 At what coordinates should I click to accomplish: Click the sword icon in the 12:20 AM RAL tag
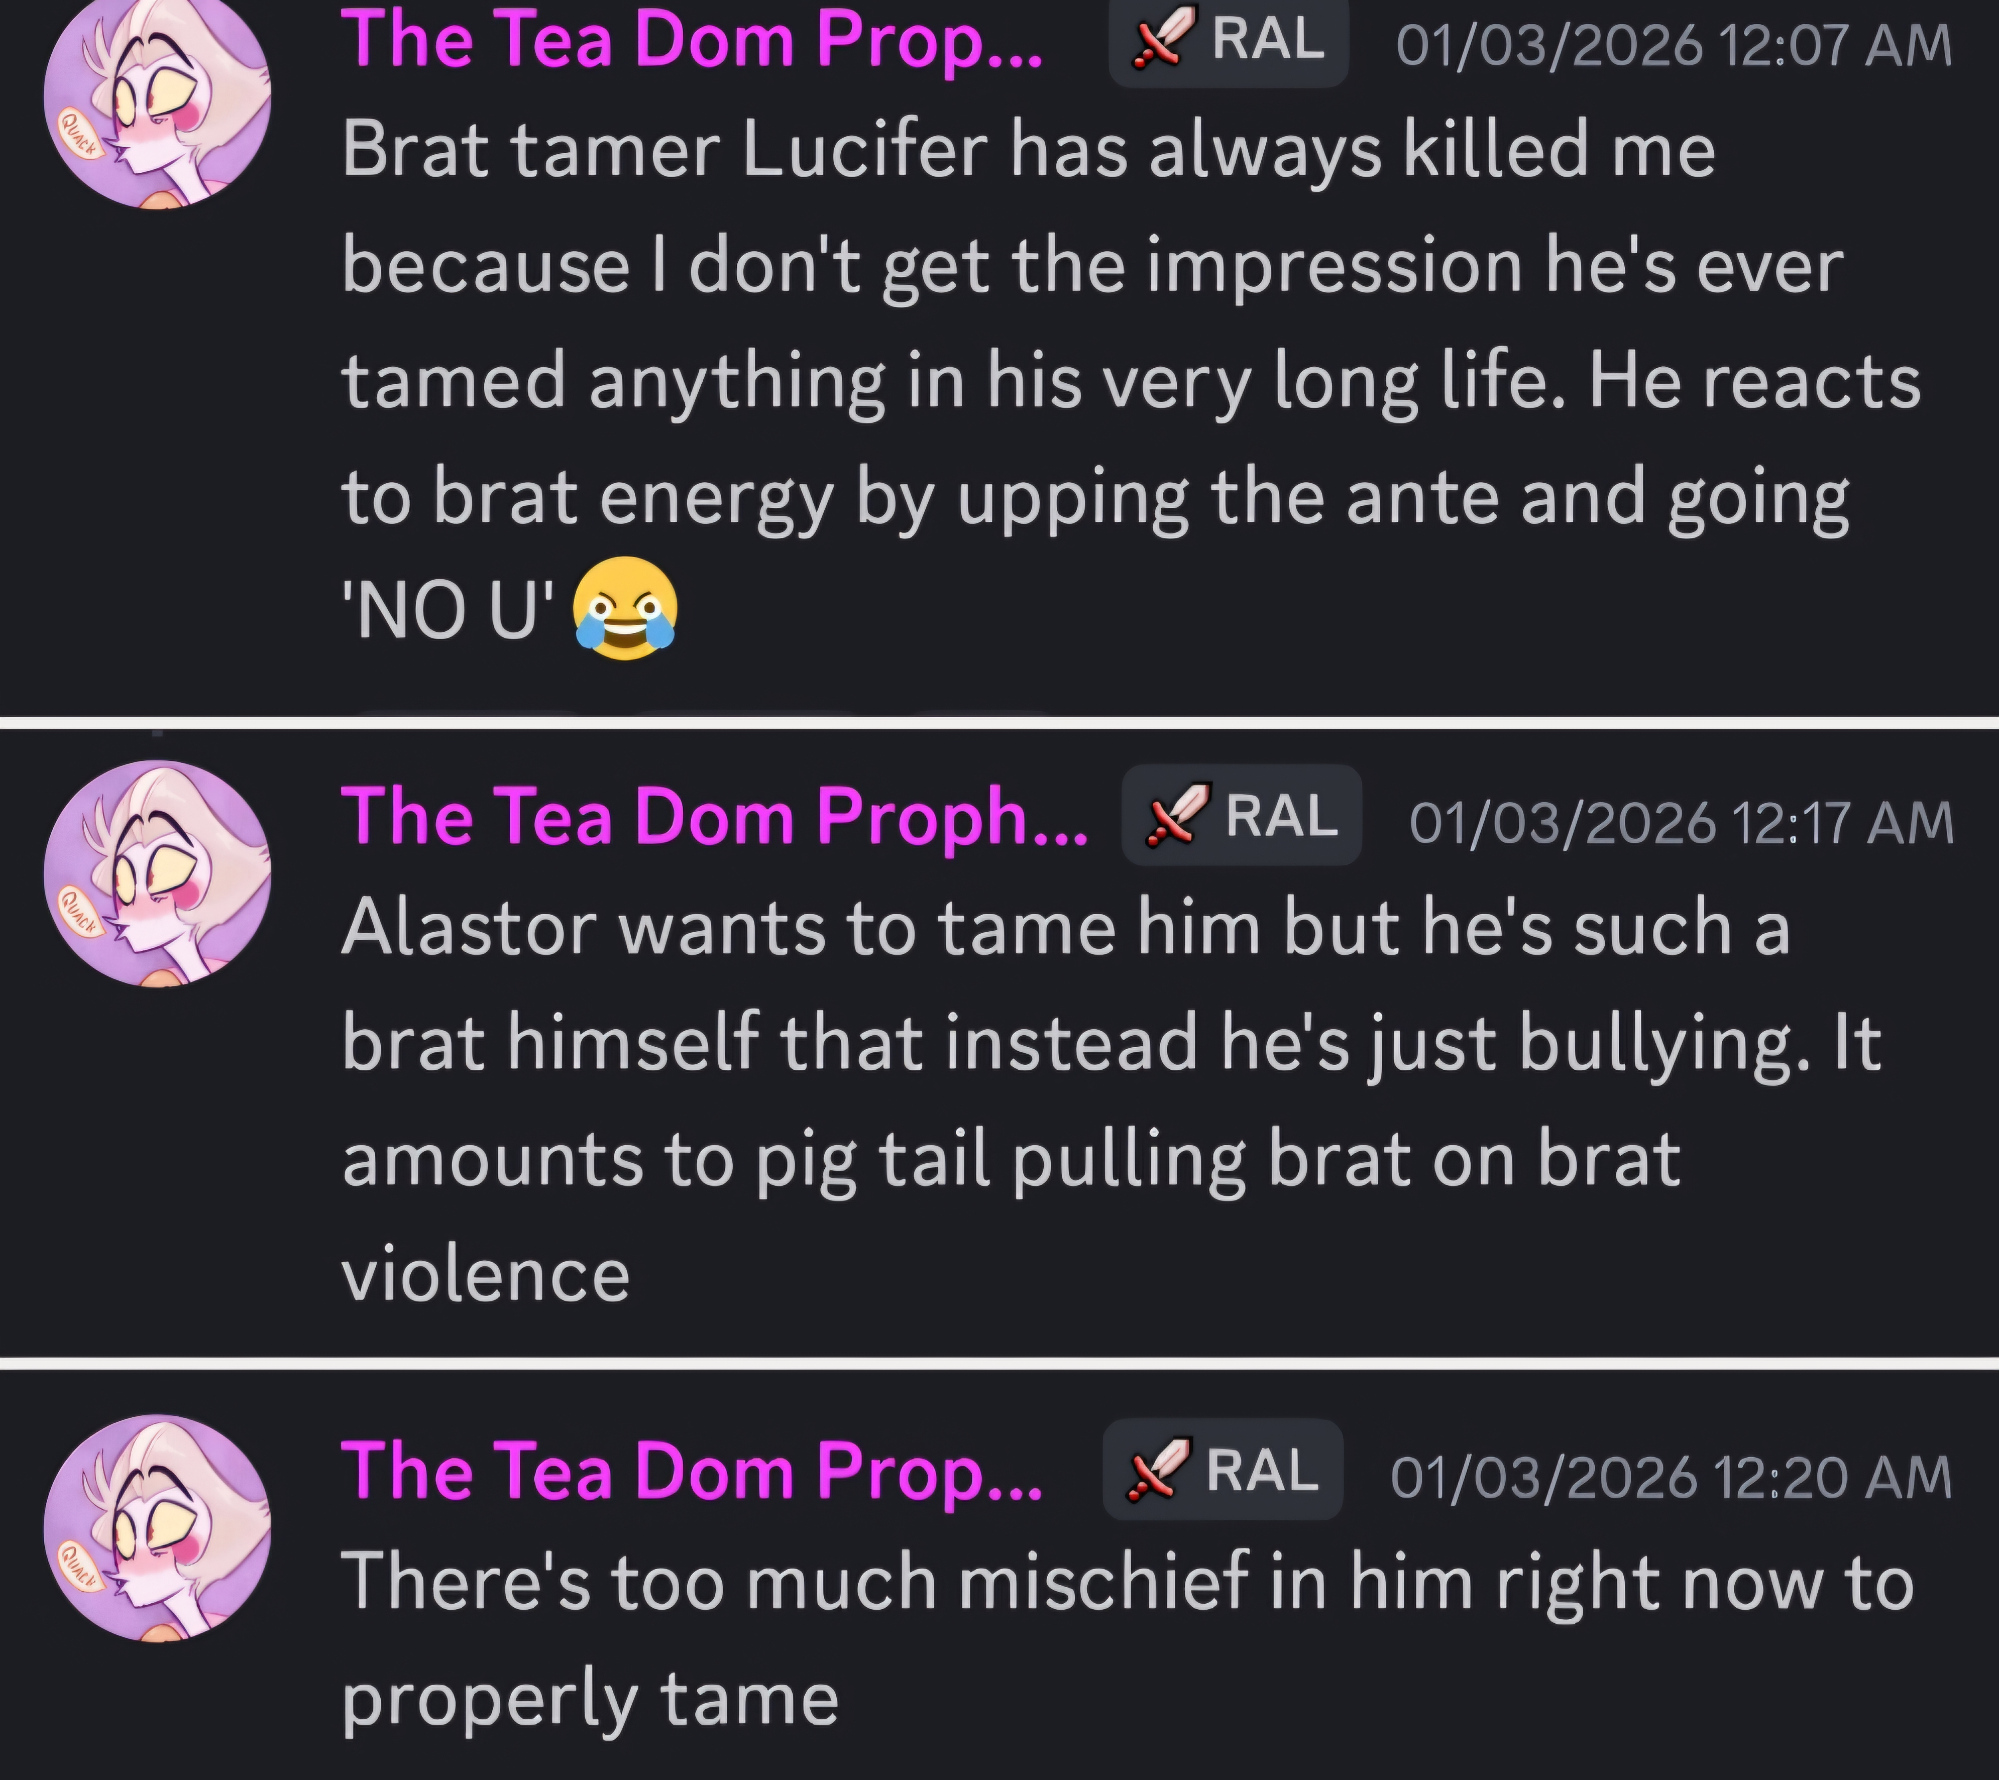1157,1470
